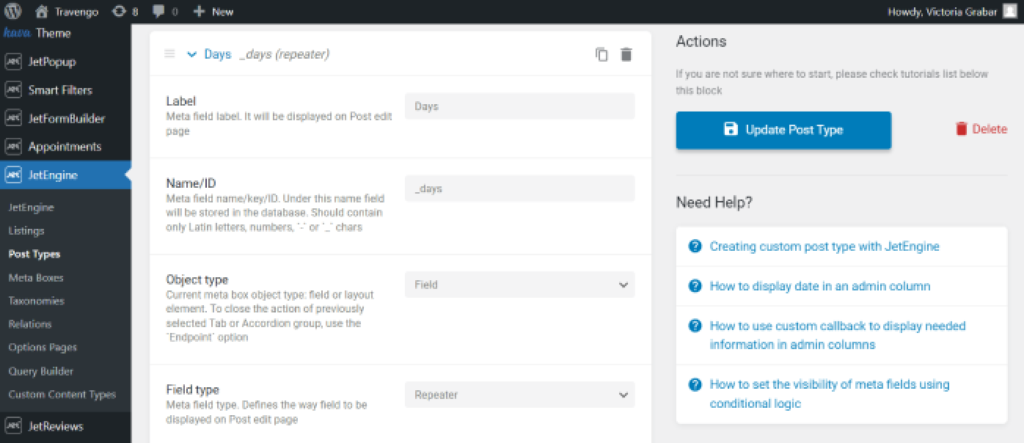This screenshot has width=1024, height=443.
Task: Delete the Days field via trash icon
Action: click(626, 54)
